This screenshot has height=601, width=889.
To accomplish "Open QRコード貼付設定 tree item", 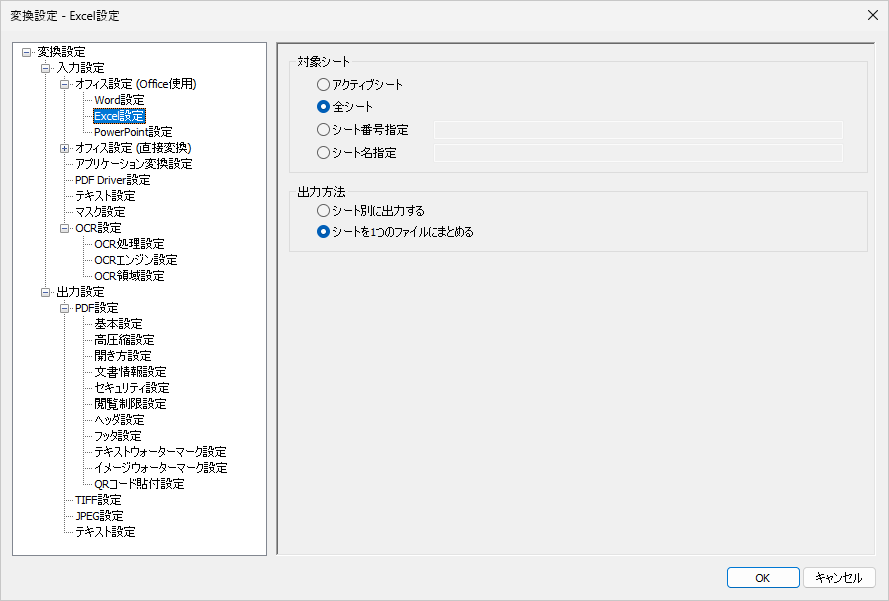I will pos(139,484).
